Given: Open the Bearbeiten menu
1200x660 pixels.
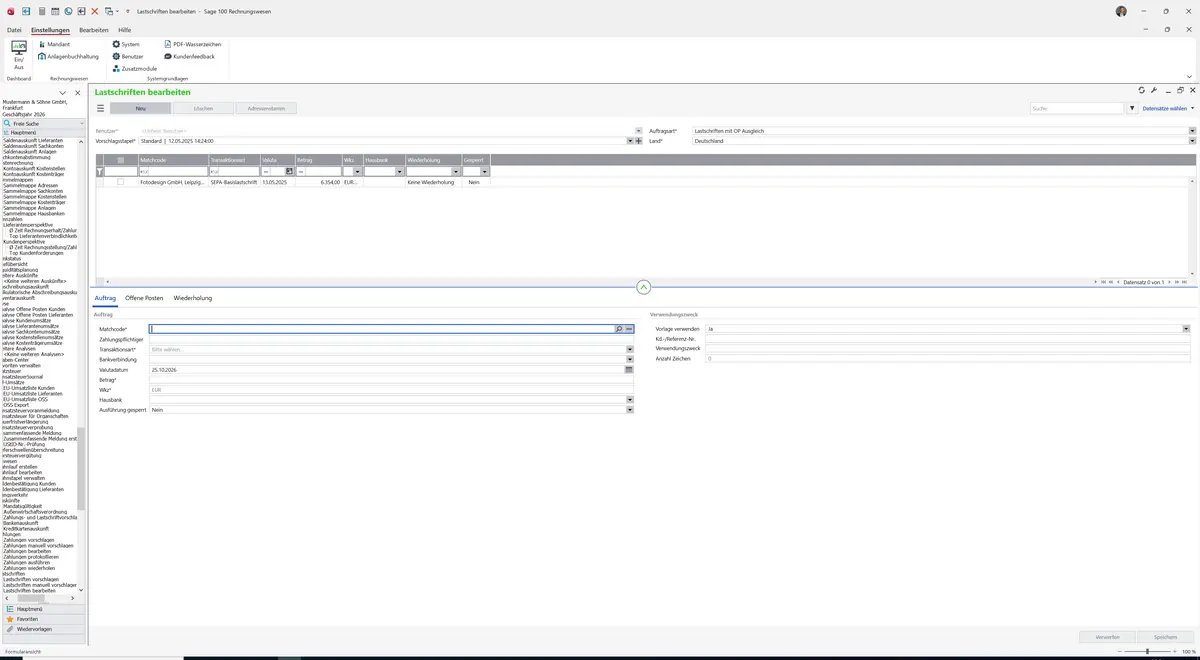Looking at the screenshot, I should (x=94, y=30).
